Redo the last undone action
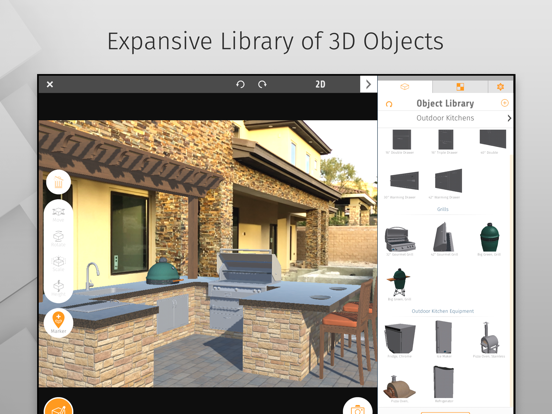552x414 pixels. (x=262, y=84)
